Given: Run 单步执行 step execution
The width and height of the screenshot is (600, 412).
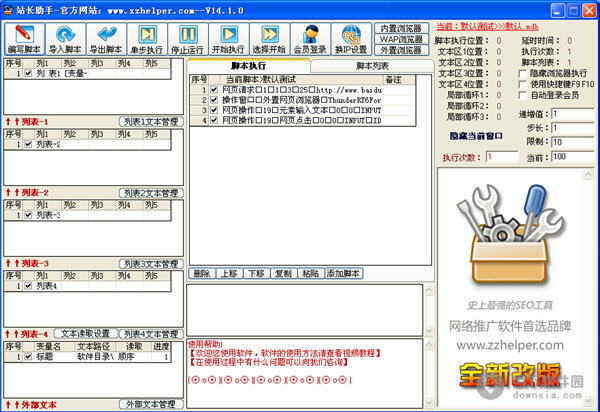Looking at the screenshot, I should (147, 39).
